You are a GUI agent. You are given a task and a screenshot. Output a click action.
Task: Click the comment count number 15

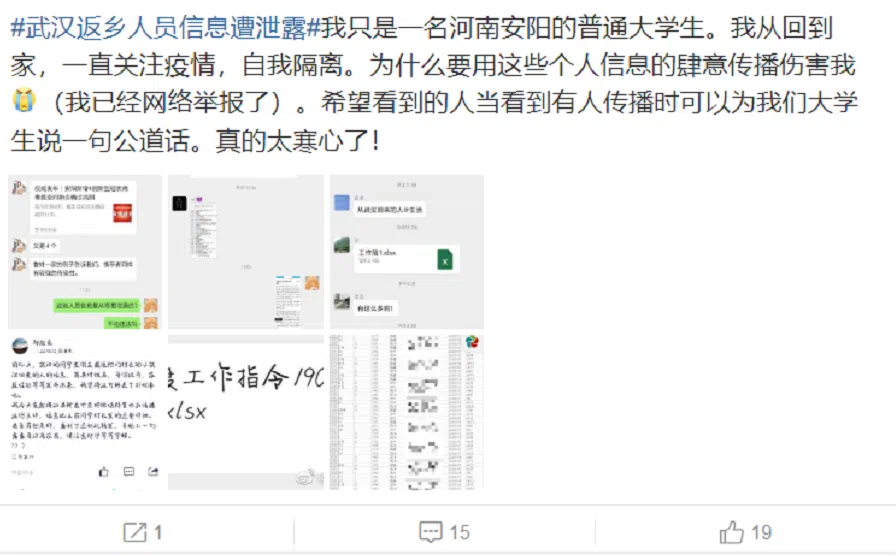coord(459,532)
